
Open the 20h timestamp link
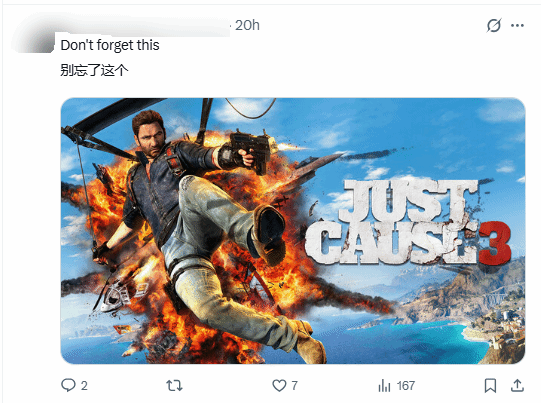coord(247,25)
